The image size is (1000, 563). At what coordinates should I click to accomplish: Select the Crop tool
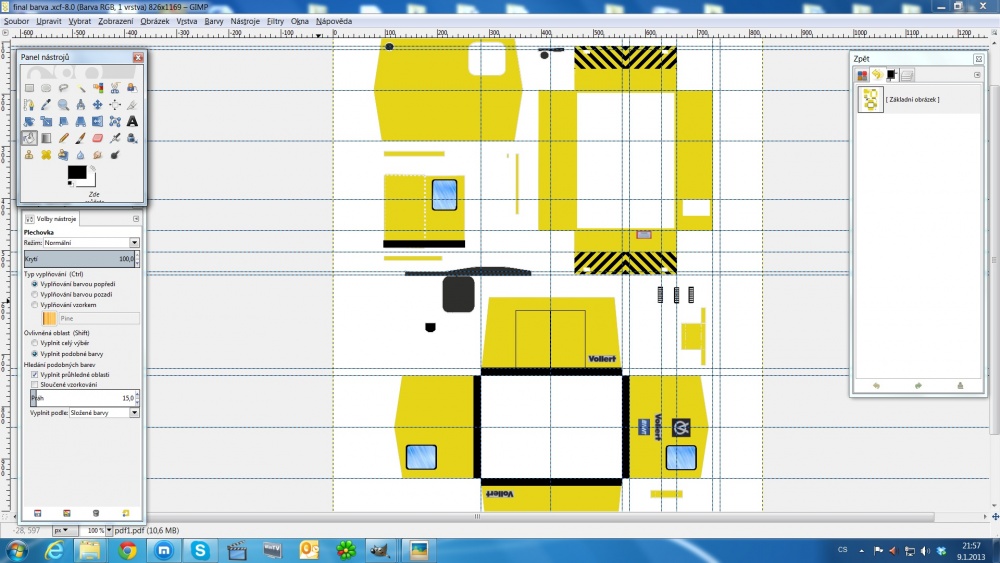[x=132, y=105]
